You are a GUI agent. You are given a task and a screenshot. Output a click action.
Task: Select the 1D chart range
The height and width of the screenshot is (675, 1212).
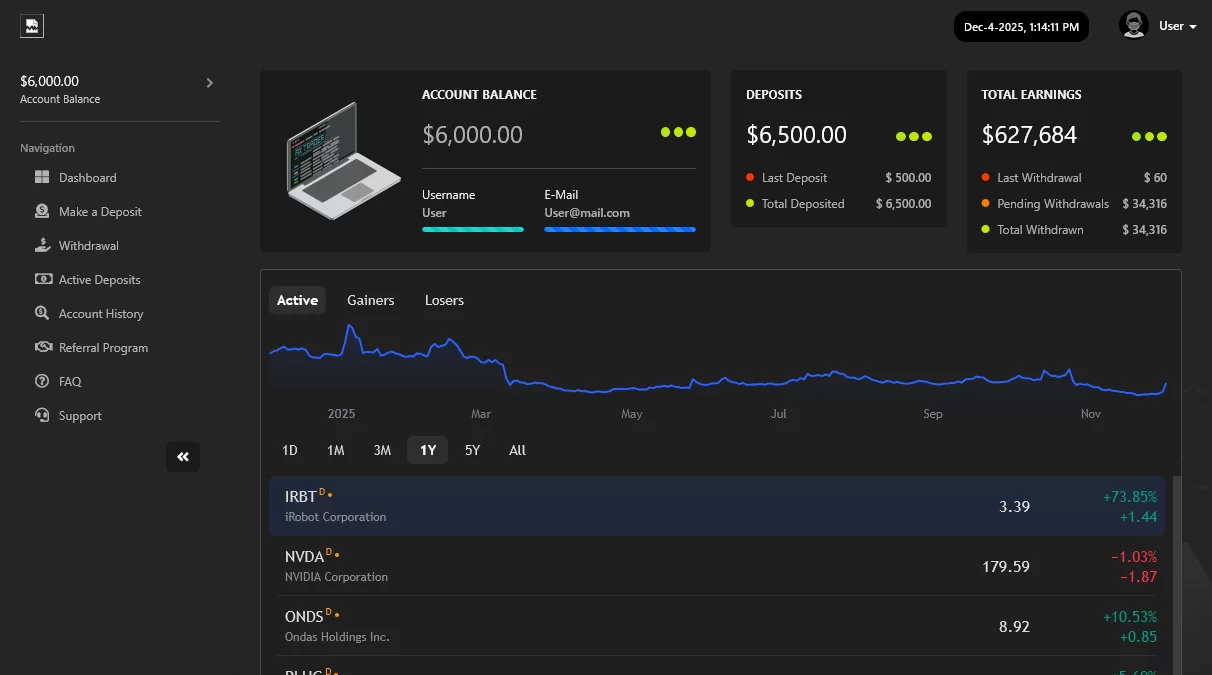(289, 450)
